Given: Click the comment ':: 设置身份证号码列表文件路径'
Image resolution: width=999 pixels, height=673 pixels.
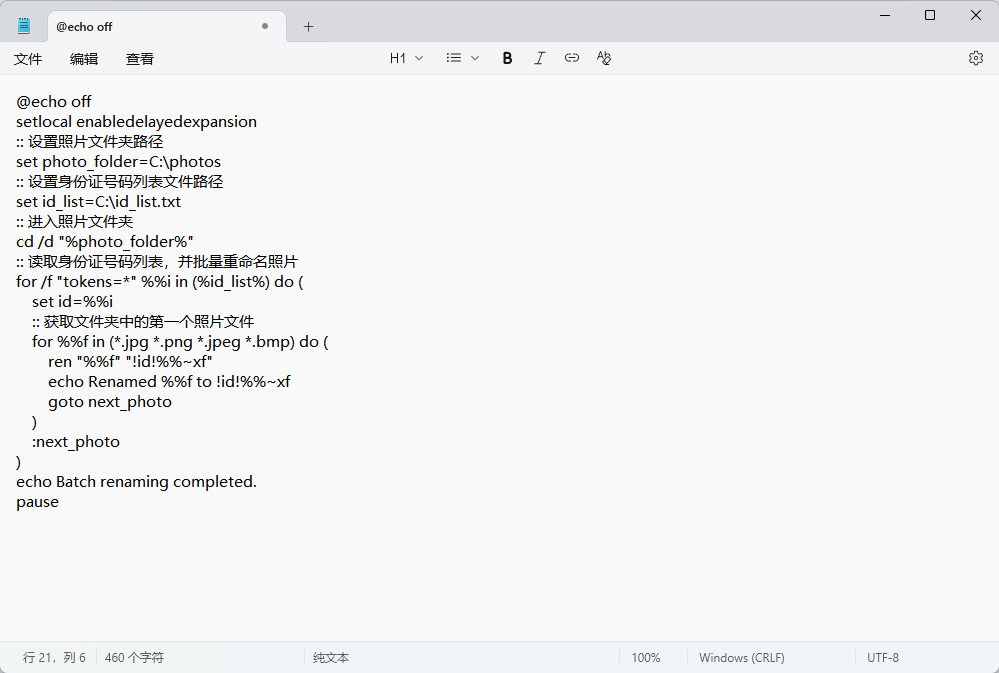Looking at the screenshot, I should coord(120,182).
